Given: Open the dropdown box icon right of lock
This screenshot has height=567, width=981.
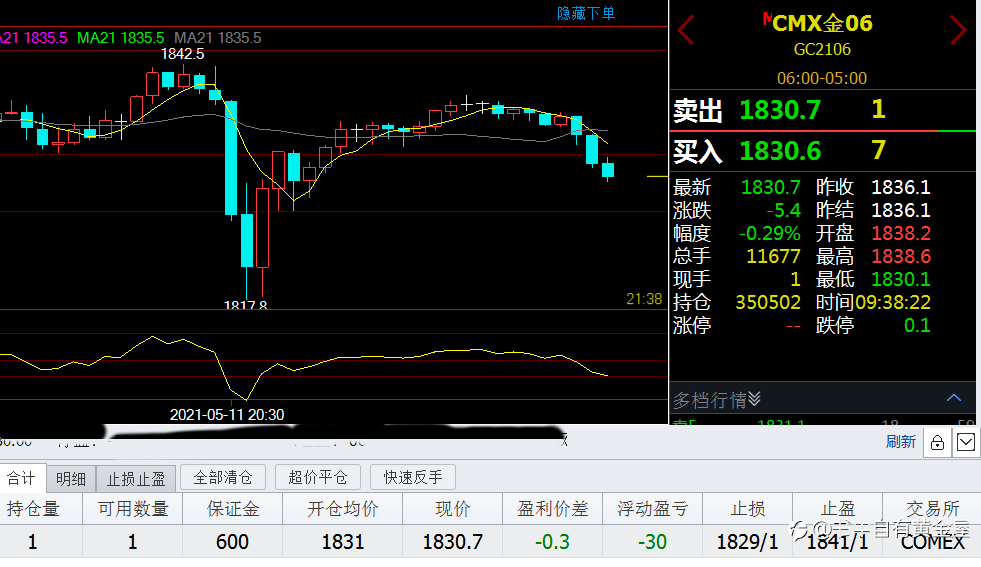Looking at the screenshot, I should pos(965,442).
